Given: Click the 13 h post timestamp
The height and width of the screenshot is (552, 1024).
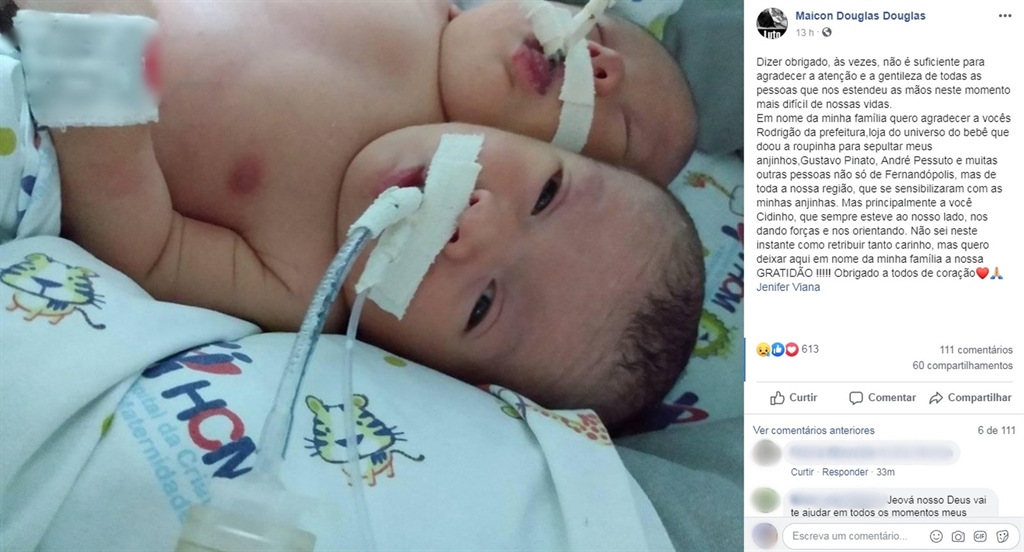Looking at the screenshot, I should tap(805, 32).
